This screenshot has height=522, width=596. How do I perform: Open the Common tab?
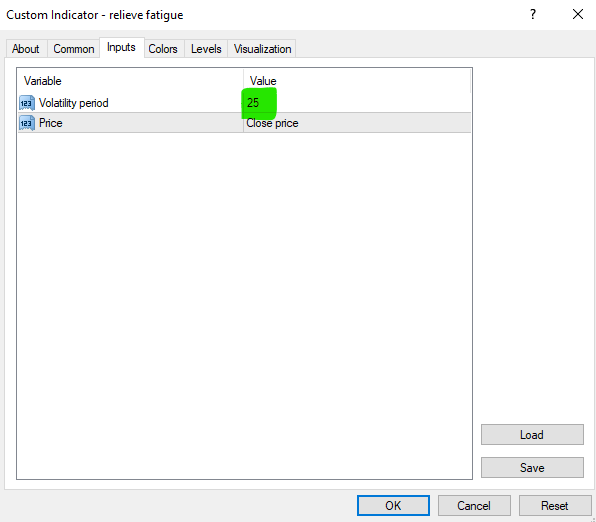tap(74, 49)
